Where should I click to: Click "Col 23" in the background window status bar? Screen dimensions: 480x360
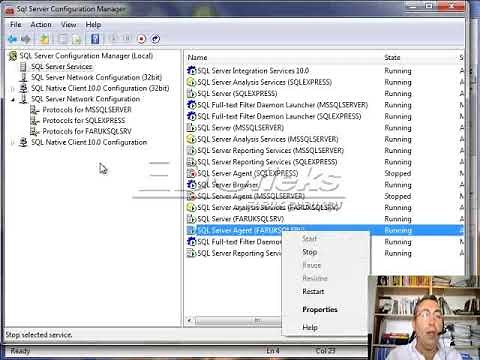tap(325, 351)
